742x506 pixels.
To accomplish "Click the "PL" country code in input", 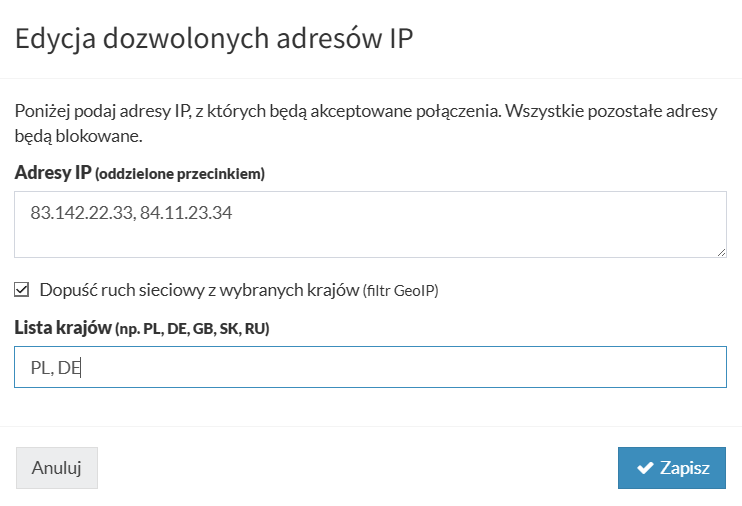I will [40, 368].
